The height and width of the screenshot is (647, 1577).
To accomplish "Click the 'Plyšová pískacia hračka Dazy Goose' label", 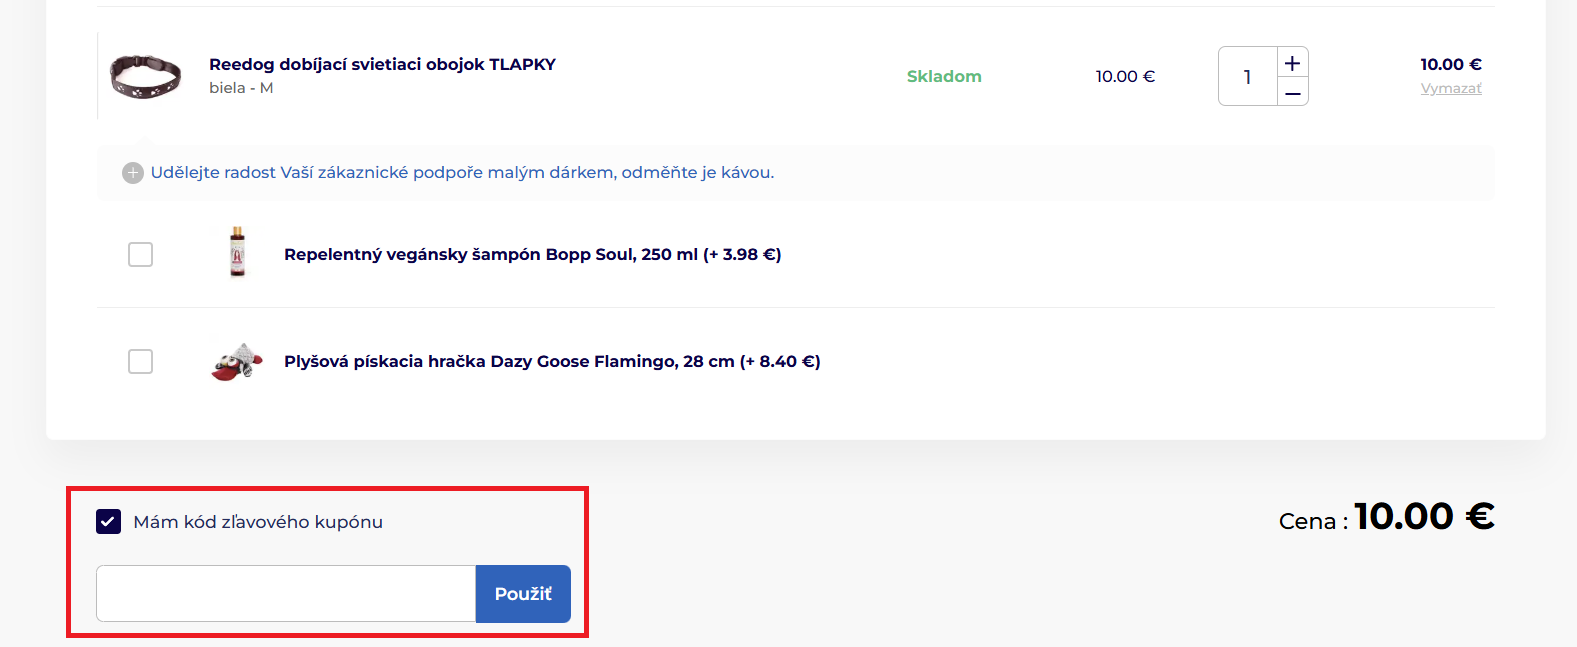I will pos(552,362).
